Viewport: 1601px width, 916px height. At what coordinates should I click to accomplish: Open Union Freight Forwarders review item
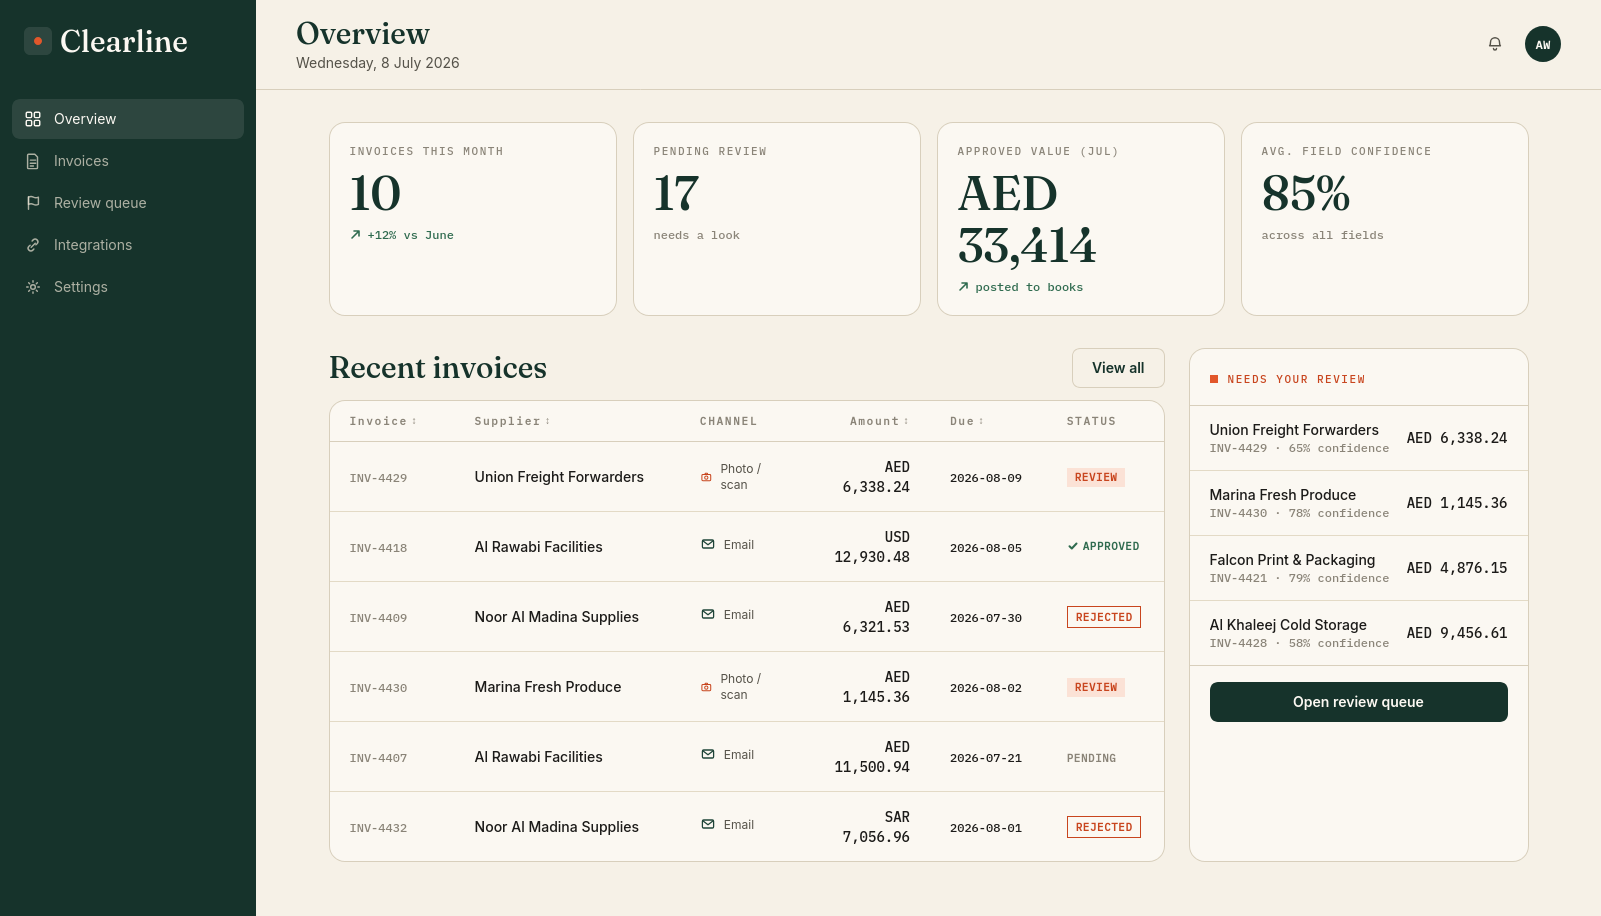tap(1358, 438)
